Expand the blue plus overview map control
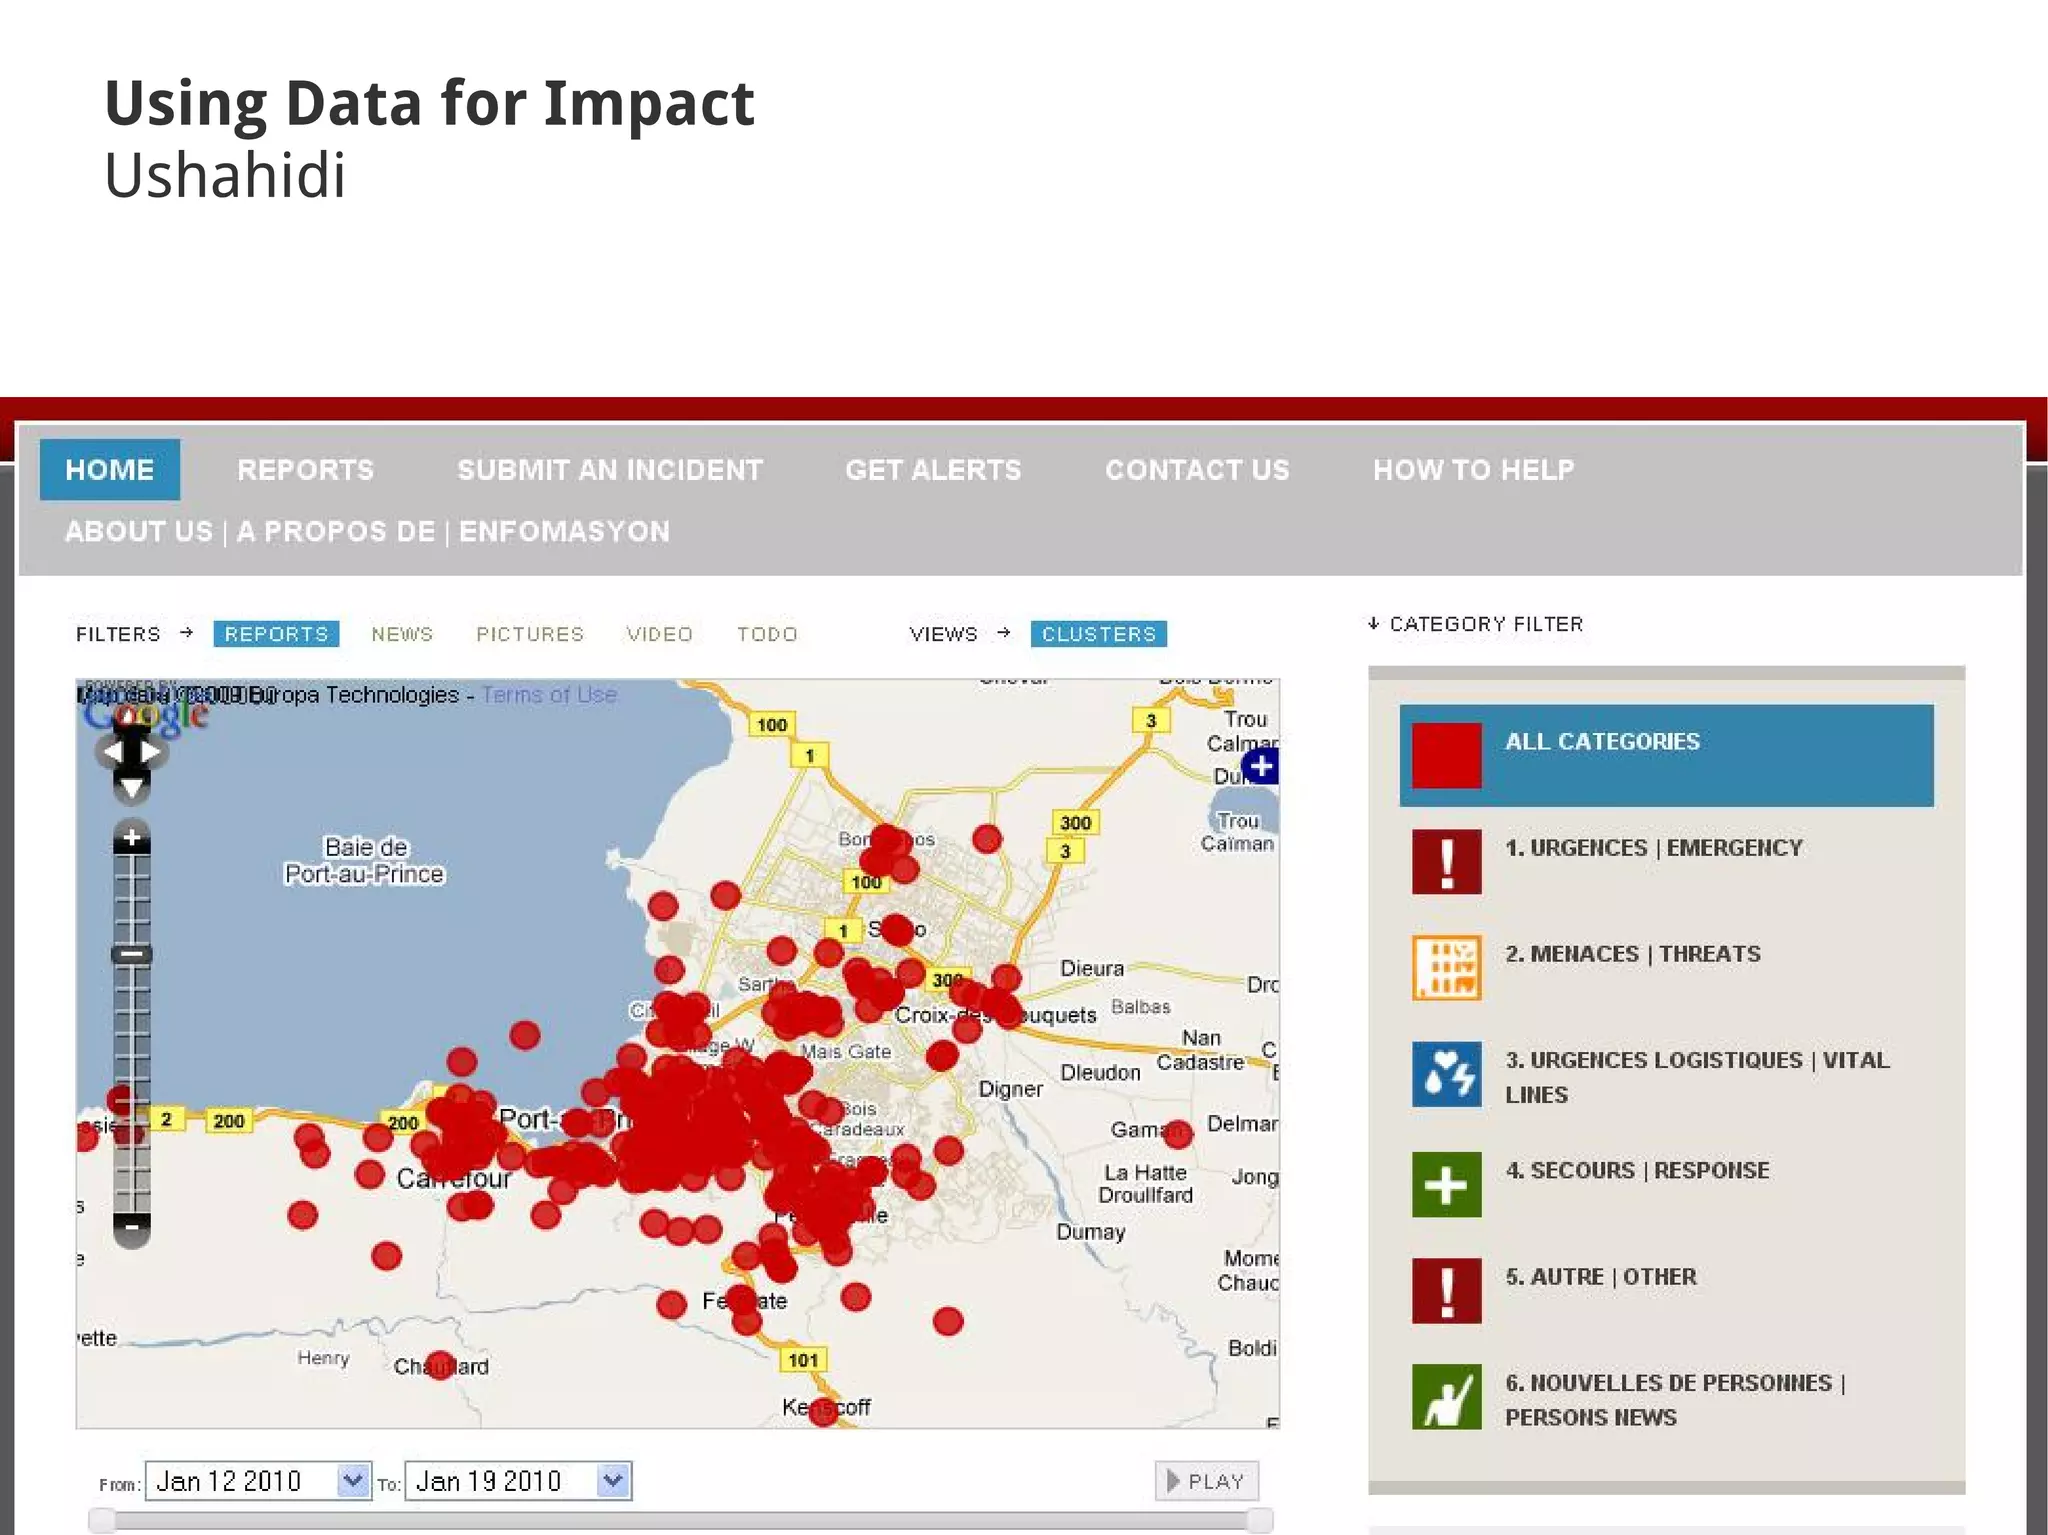This screenshot has width=2048, height=1535. click(x=1261, y=767)
